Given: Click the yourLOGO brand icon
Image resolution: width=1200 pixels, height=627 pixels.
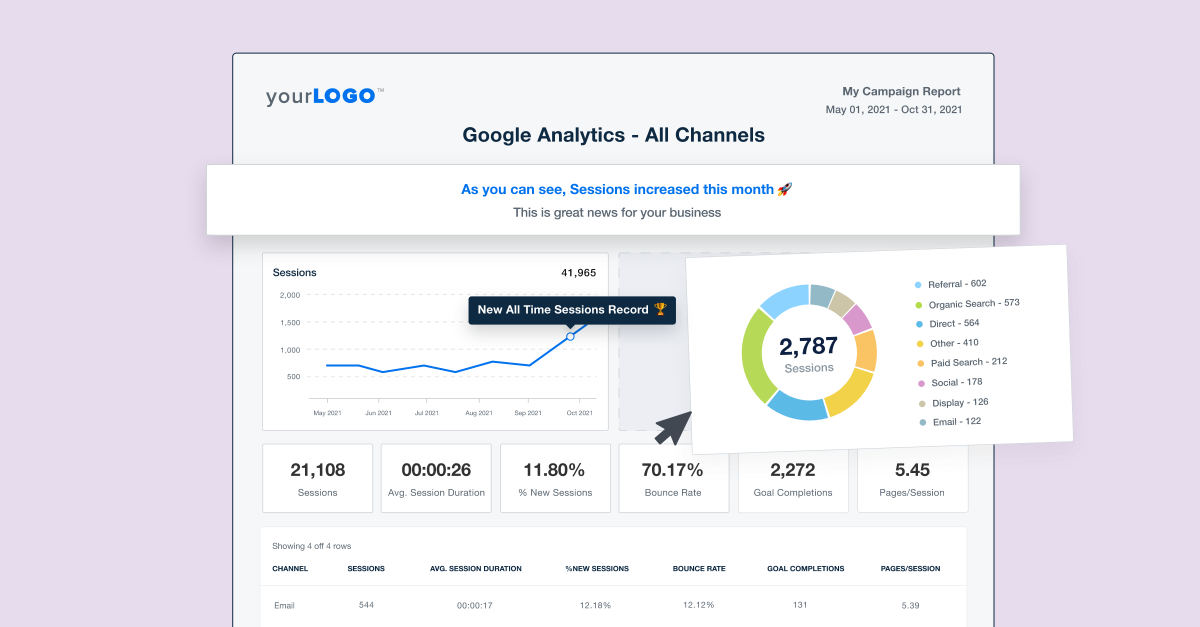Looking at the screenshot, I should 322,95.
